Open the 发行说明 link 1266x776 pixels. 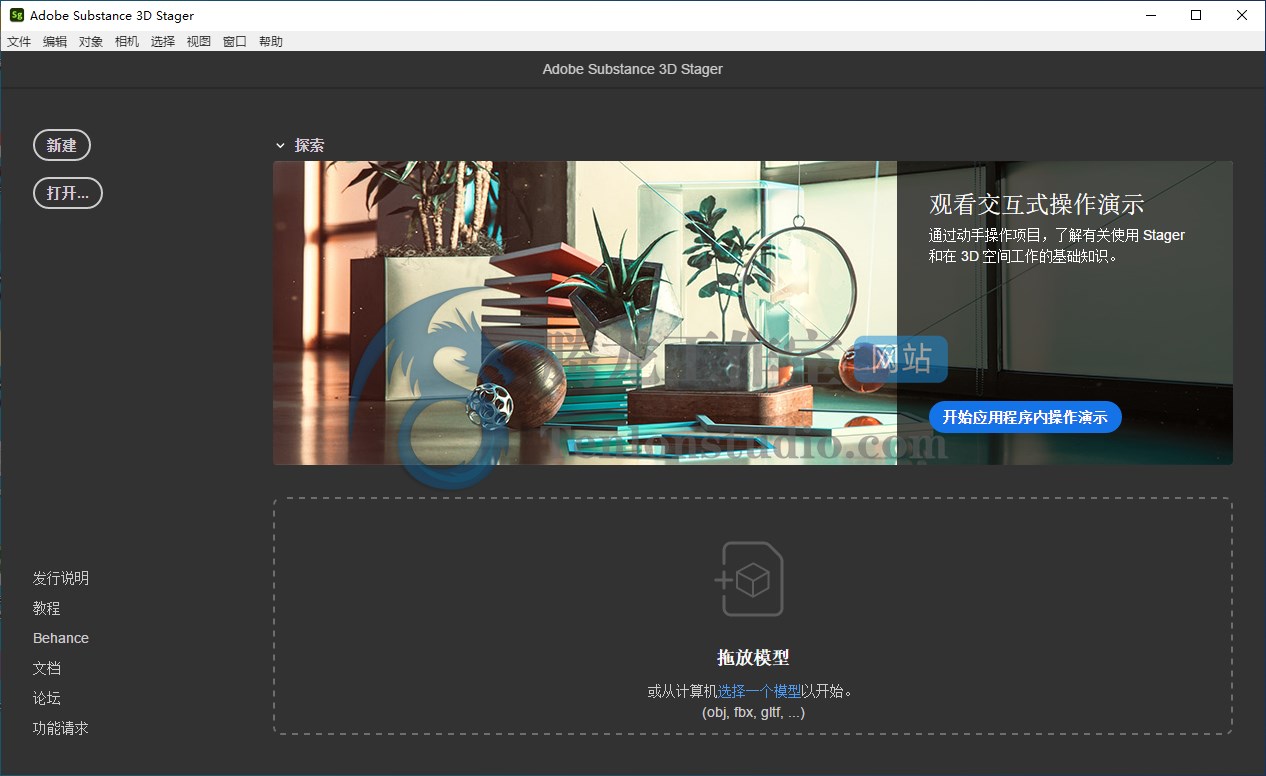point(61,578)
